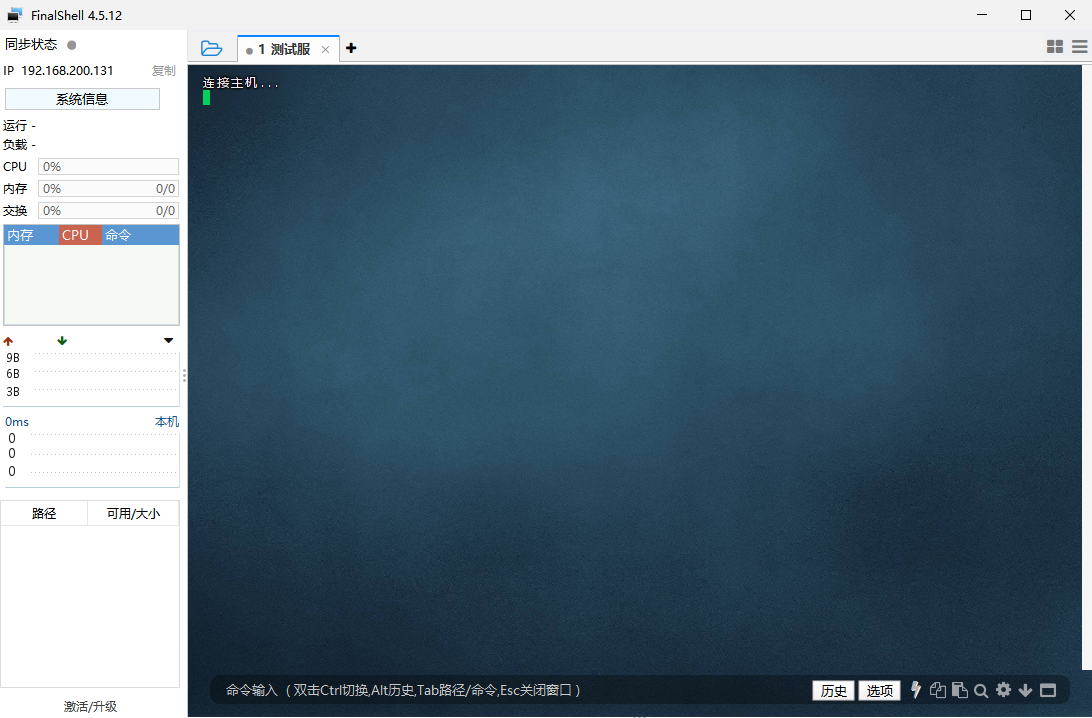This screenshot has width=1092, height=718.
Task: Open terminal settings gear icon
Action: pos(1003,690)
